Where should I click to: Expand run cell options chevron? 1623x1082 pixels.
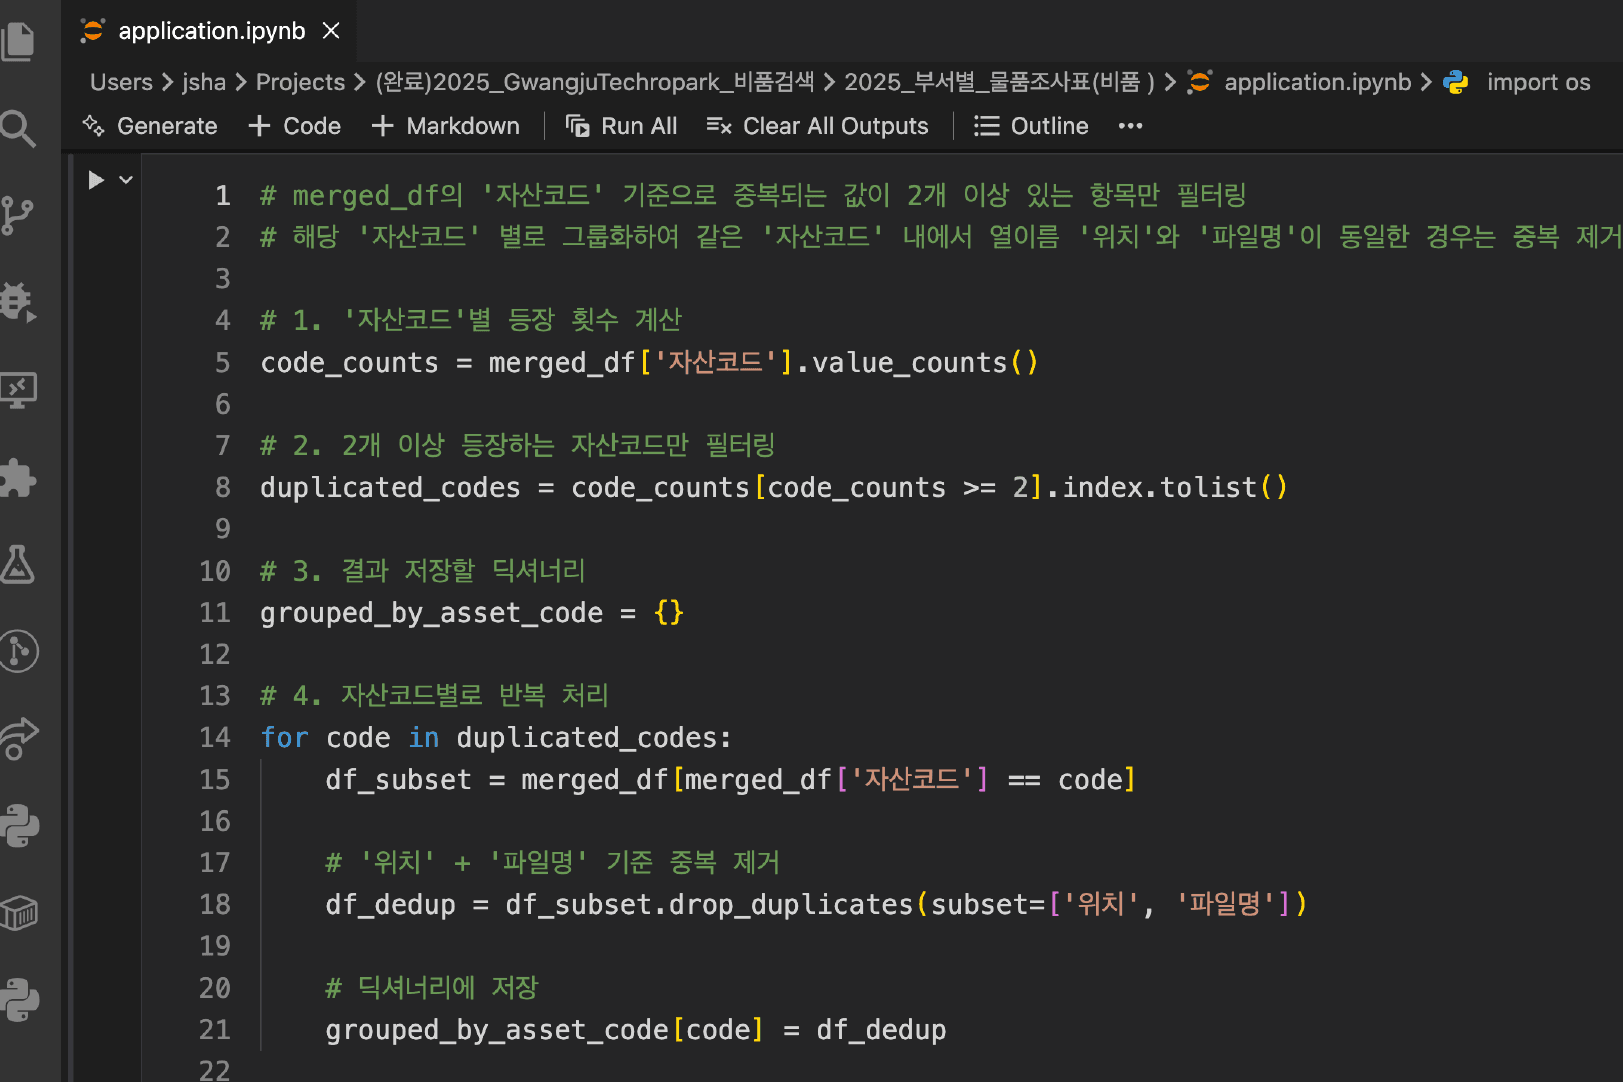[126, 180]
